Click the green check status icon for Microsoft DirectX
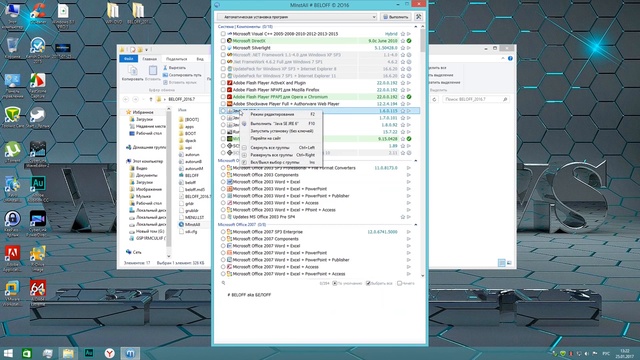Image resolution: width=640 pixels, height=360 pixels. 409,41
